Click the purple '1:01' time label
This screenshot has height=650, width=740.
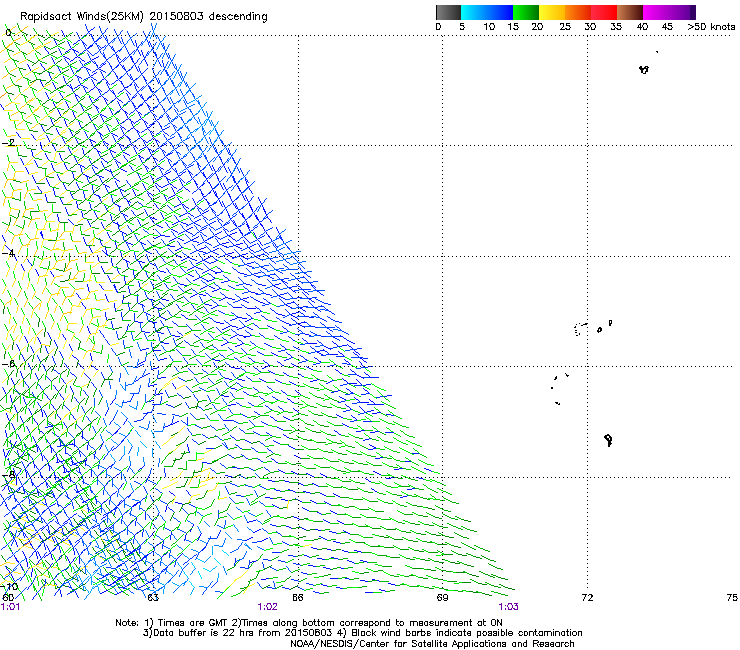point(10,607)
